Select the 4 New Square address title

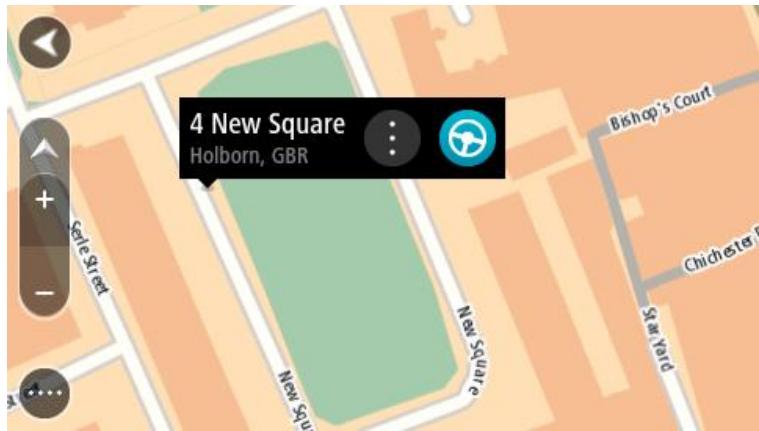(267, 124)
